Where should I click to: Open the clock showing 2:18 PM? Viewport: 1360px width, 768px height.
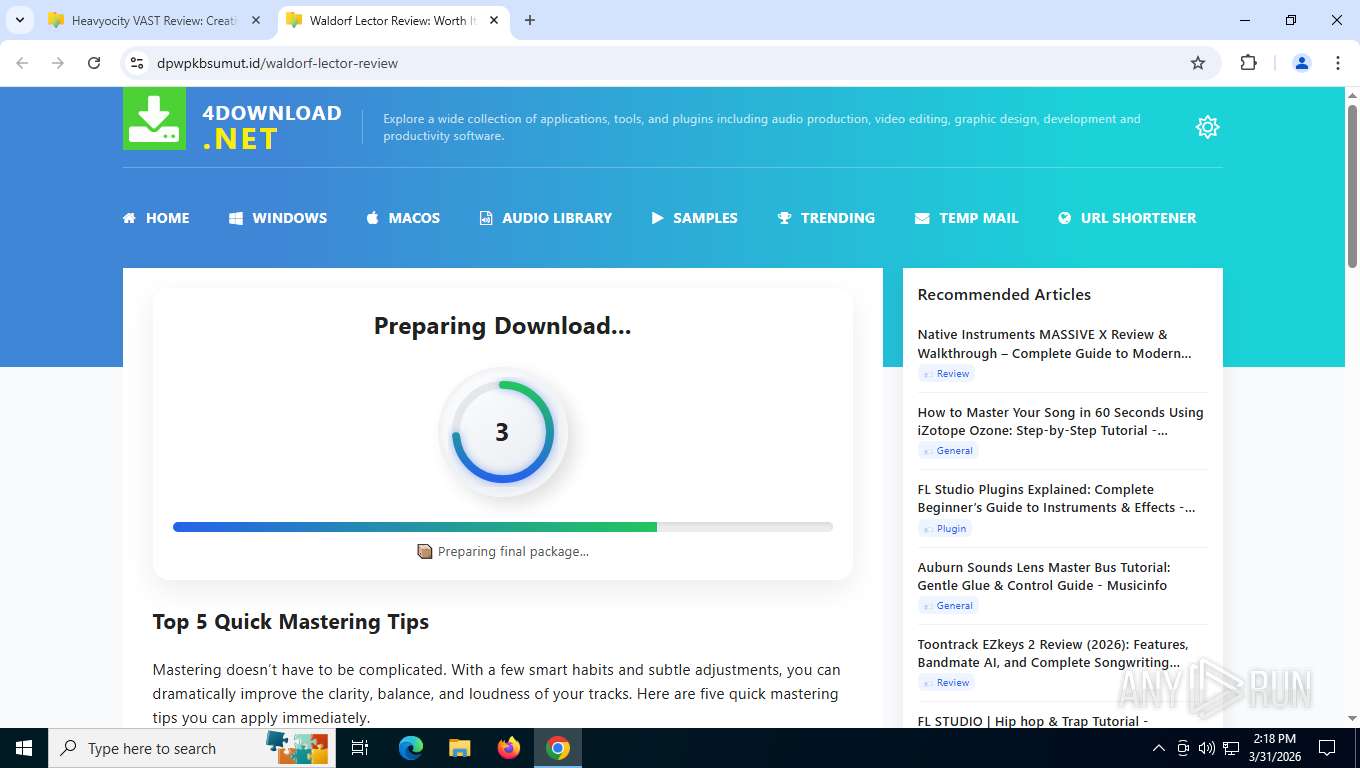tap(1274, 748)
